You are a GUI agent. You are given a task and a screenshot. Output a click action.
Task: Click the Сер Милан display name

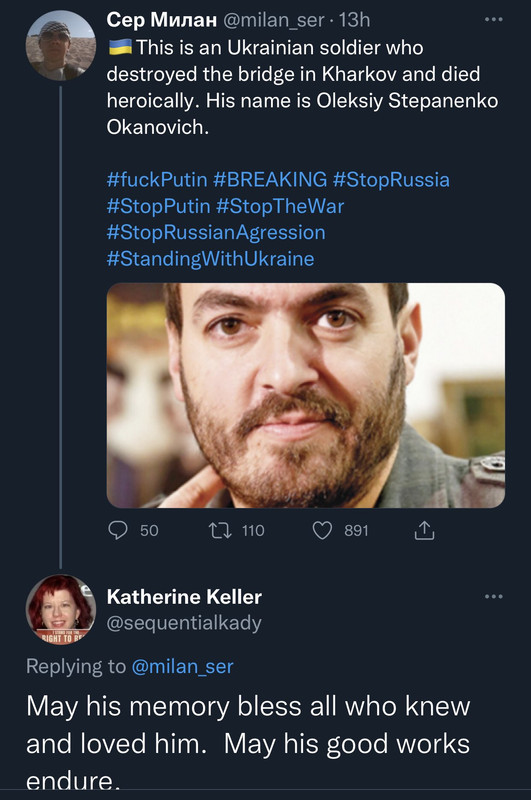pos(162,20)
